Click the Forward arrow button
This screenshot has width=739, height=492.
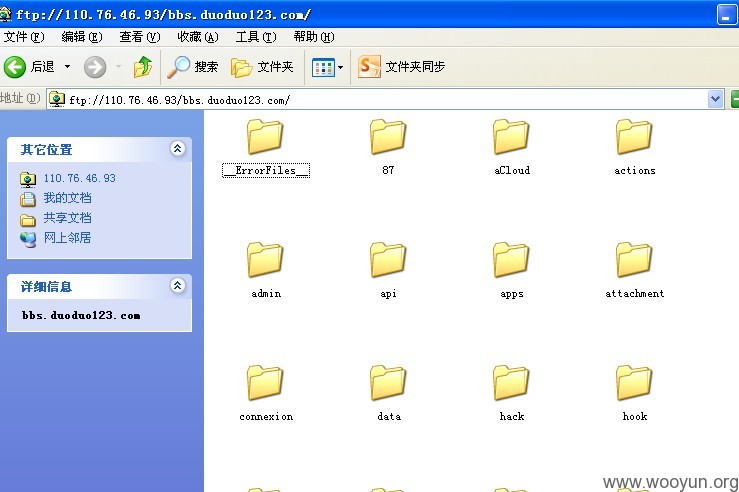point(95,67)
